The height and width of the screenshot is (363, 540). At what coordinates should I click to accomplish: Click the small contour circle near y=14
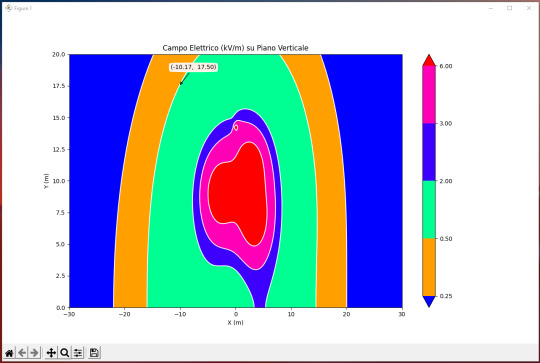(236, 127)
